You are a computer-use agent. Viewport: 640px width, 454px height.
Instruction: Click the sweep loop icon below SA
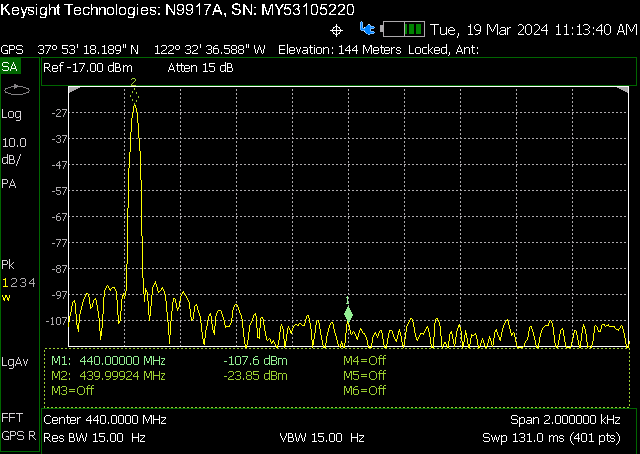click(x=17, y=90)
